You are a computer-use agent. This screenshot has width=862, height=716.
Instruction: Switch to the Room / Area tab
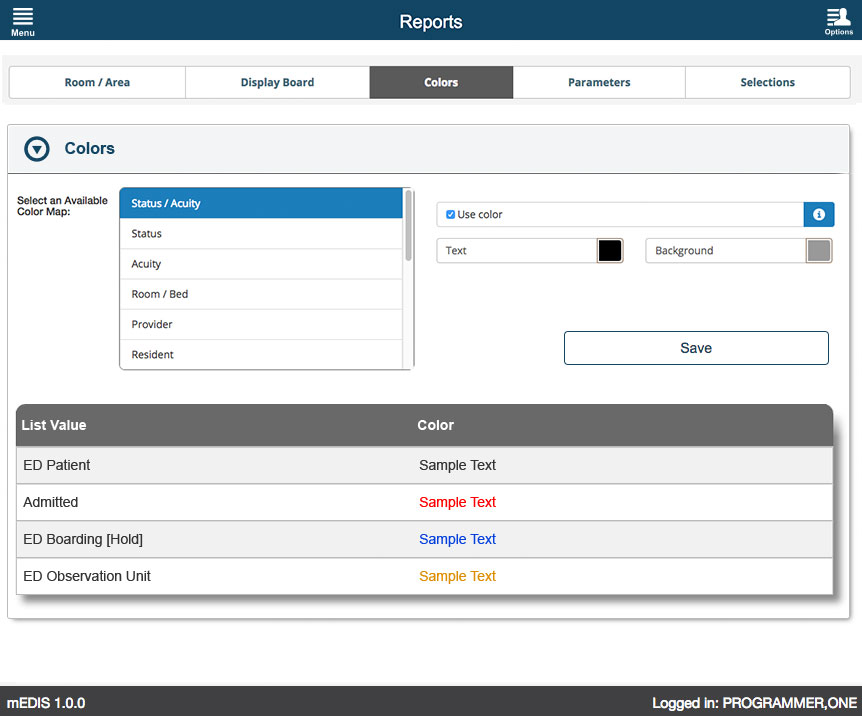pyautogui.click(x=97, y=82)
